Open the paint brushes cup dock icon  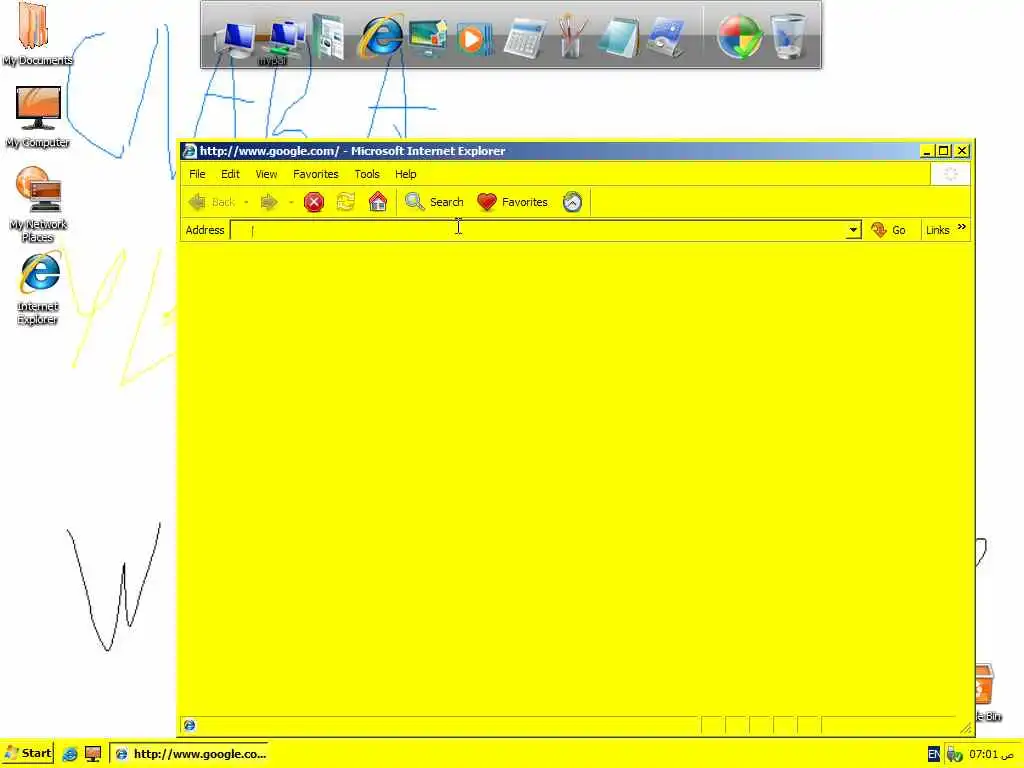pos(573,36)
